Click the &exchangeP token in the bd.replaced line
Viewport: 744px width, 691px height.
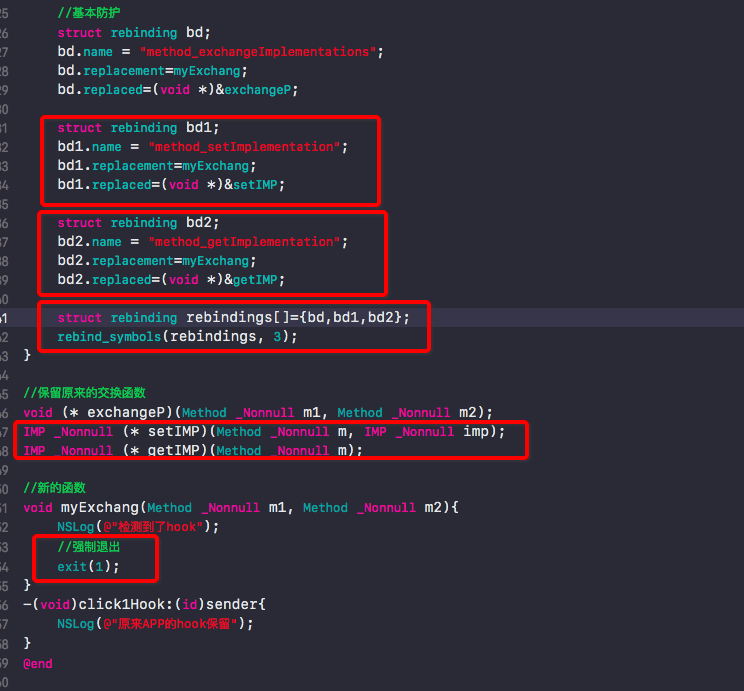point(253,90)
